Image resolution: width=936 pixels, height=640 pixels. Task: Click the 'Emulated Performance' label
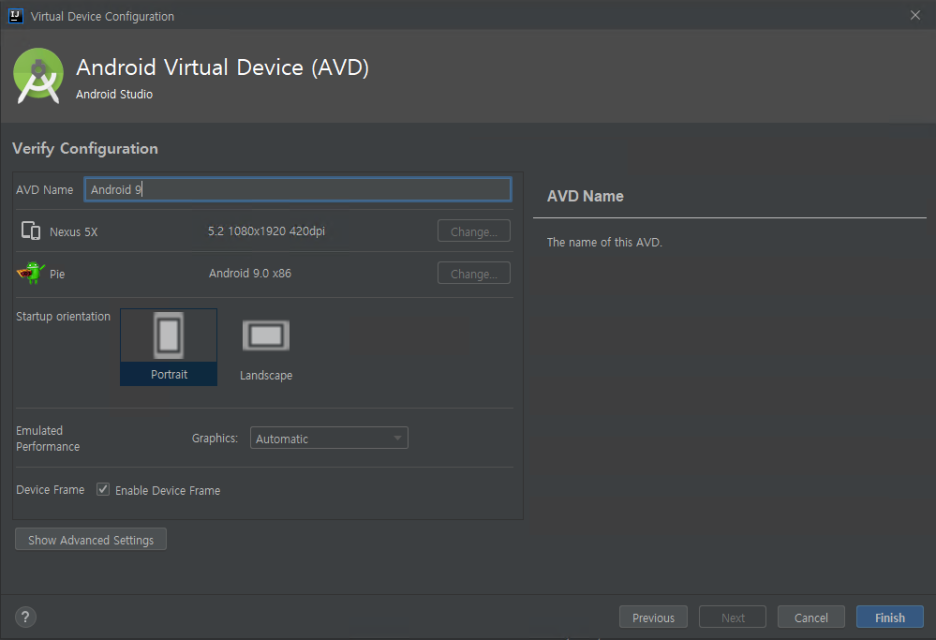(48, 438)
